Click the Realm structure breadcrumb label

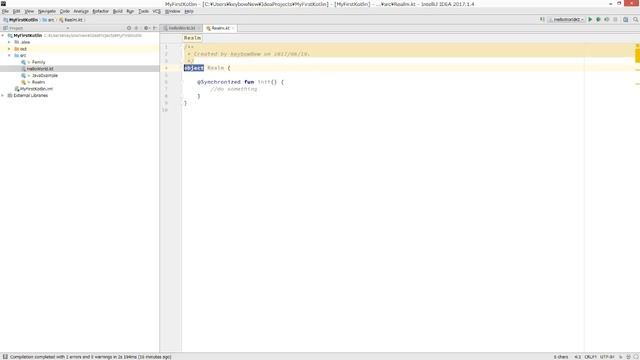(x=192, y=38)
